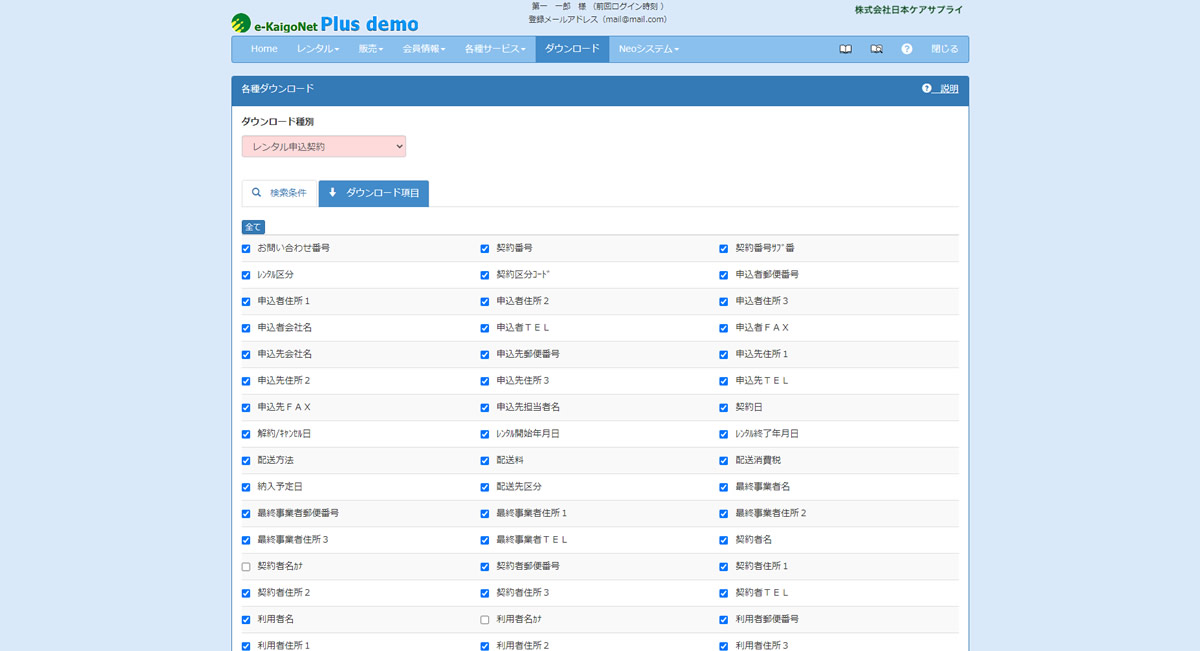
Task: Expand the Neoシステム menu
Action: [x=649, y=49]
